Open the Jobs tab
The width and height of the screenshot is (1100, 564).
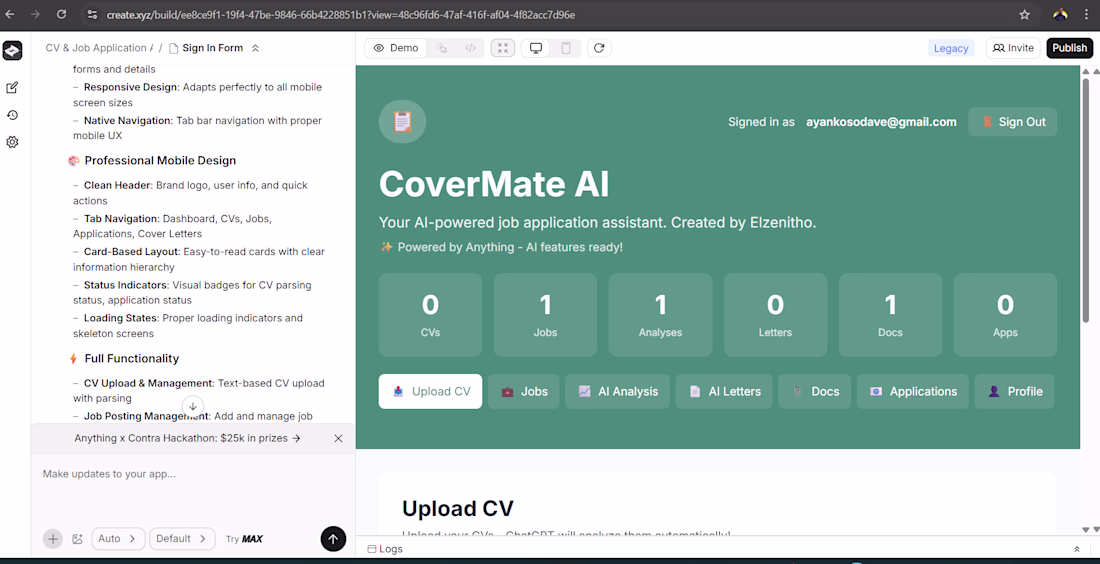coord(524,391)
